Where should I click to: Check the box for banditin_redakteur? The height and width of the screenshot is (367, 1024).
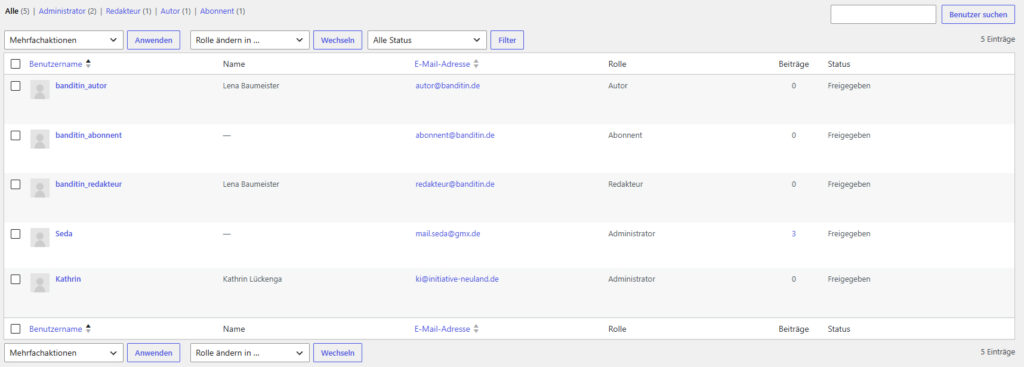coord(16,184)
